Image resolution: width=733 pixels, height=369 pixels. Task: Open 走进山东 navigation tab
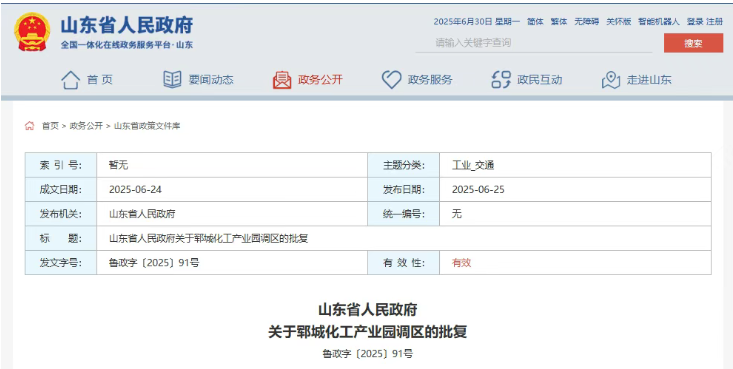point(649,80)
